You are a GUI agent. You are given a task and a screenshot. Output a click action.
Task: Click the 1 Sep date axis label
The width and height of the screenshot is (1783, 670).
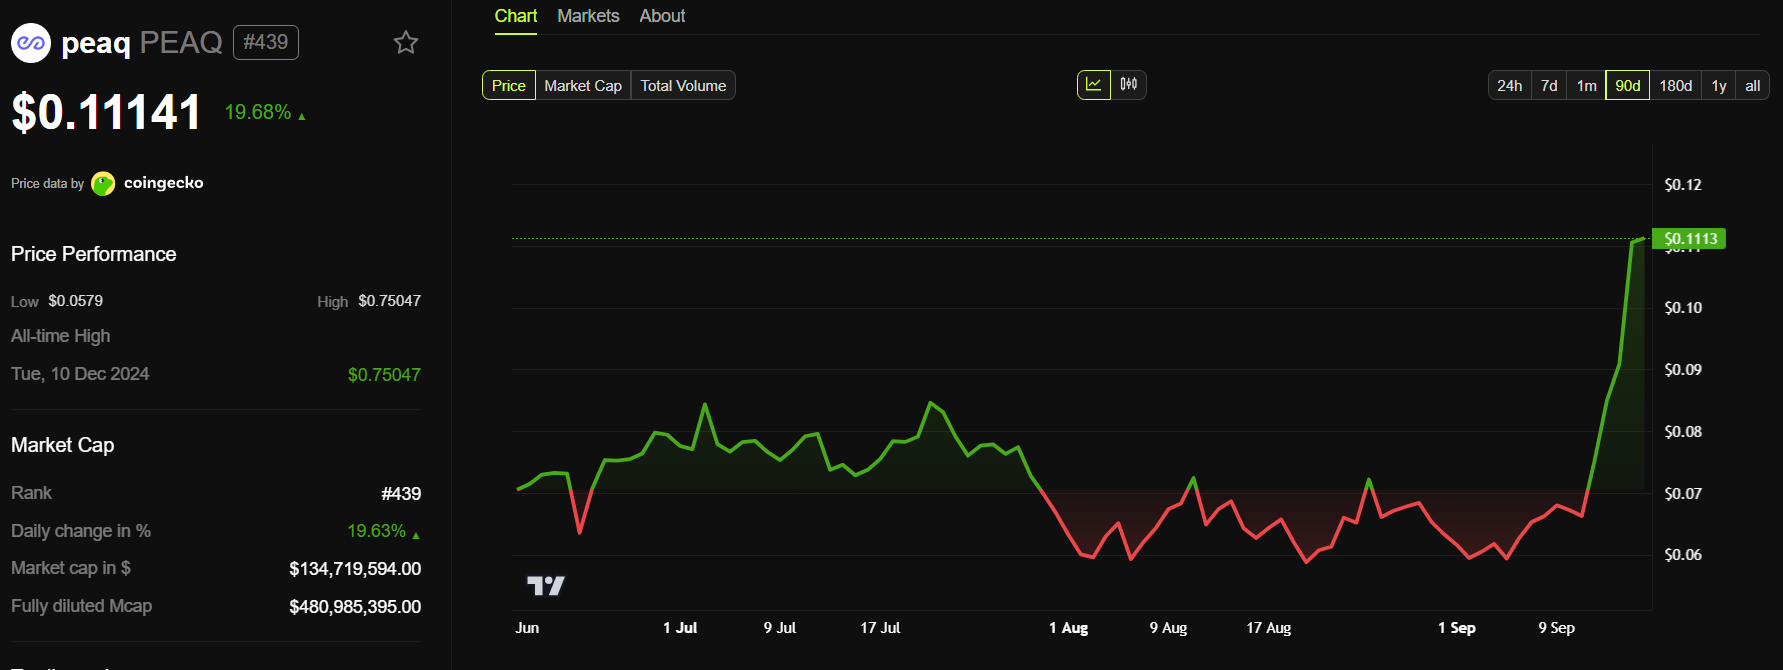[1457, 628]
